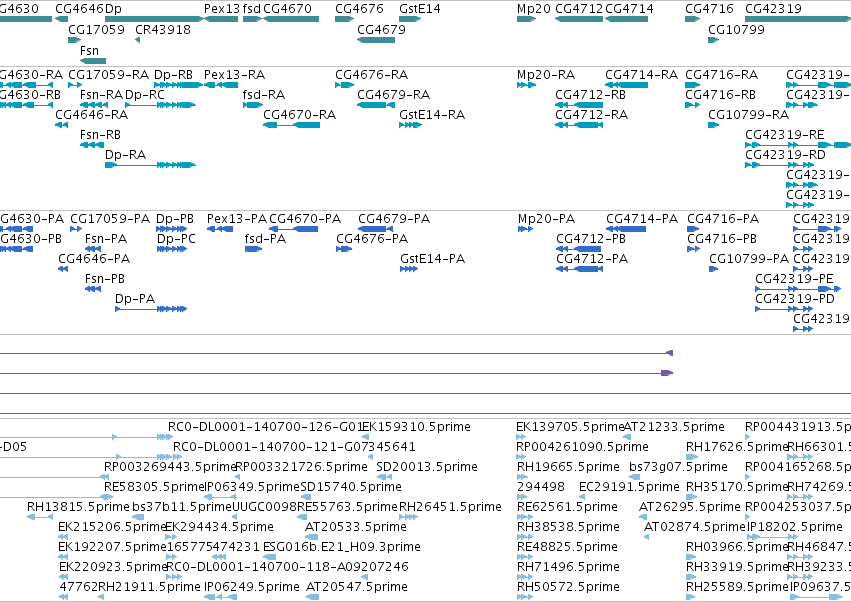Click transcript Dp-RC
851x602 pixels.
point(145,94)
